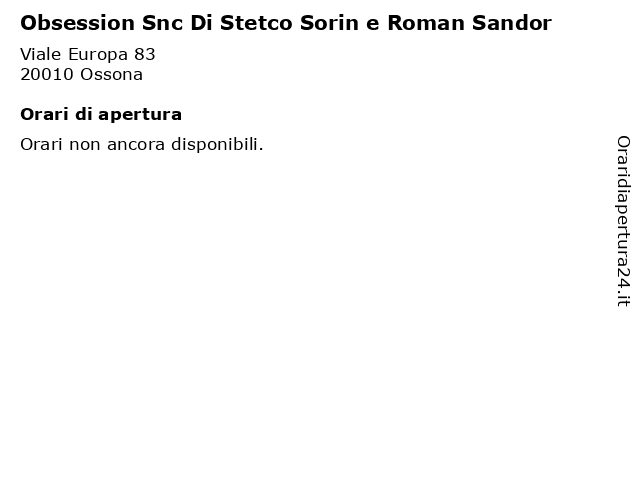Image resolution: width=640 pixels, height=480 pixels.
Task: Click the "Orari non ancora disponibili." message
Action: [142, 145]
